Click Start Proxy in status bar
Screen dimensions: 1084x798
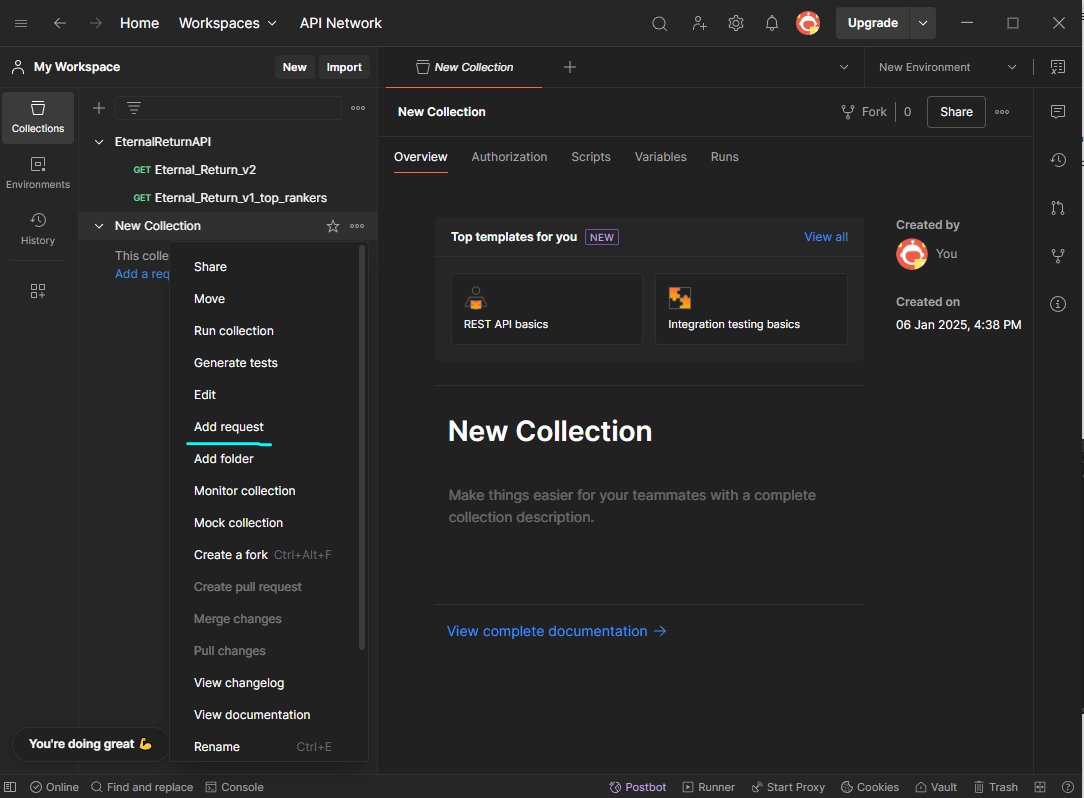pos(788,787)
